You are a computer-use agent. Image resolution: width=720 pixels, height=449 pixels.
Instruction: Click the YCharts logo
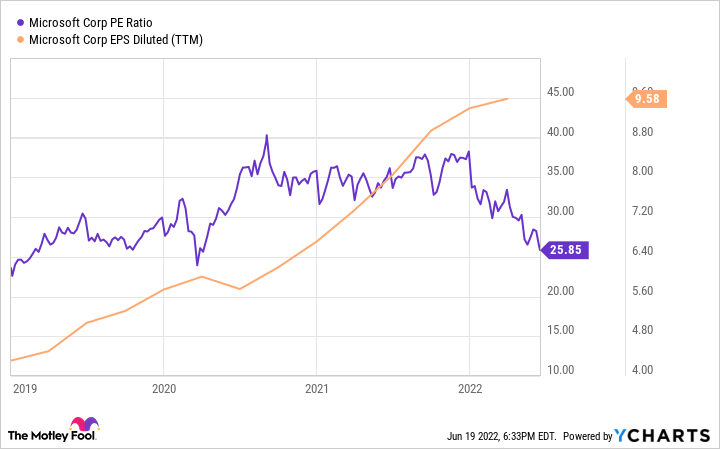pos(662,435)
